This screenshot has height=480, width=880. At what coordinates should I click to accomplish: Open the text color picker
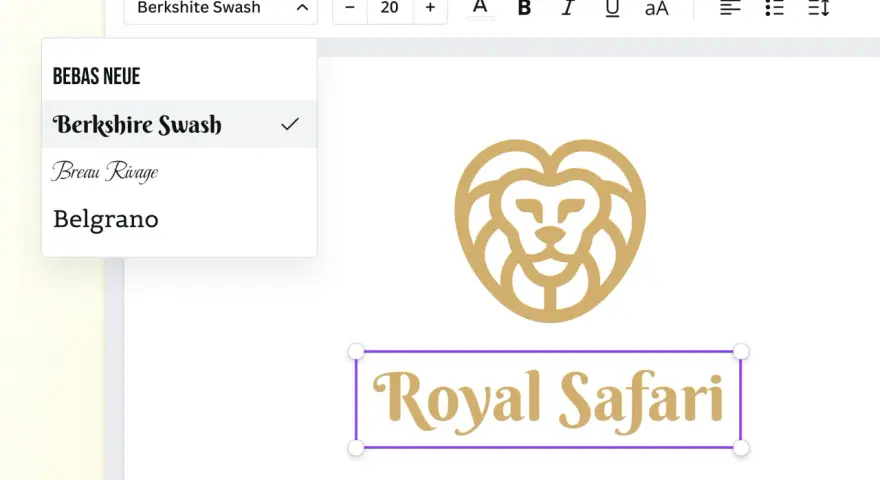480,8
